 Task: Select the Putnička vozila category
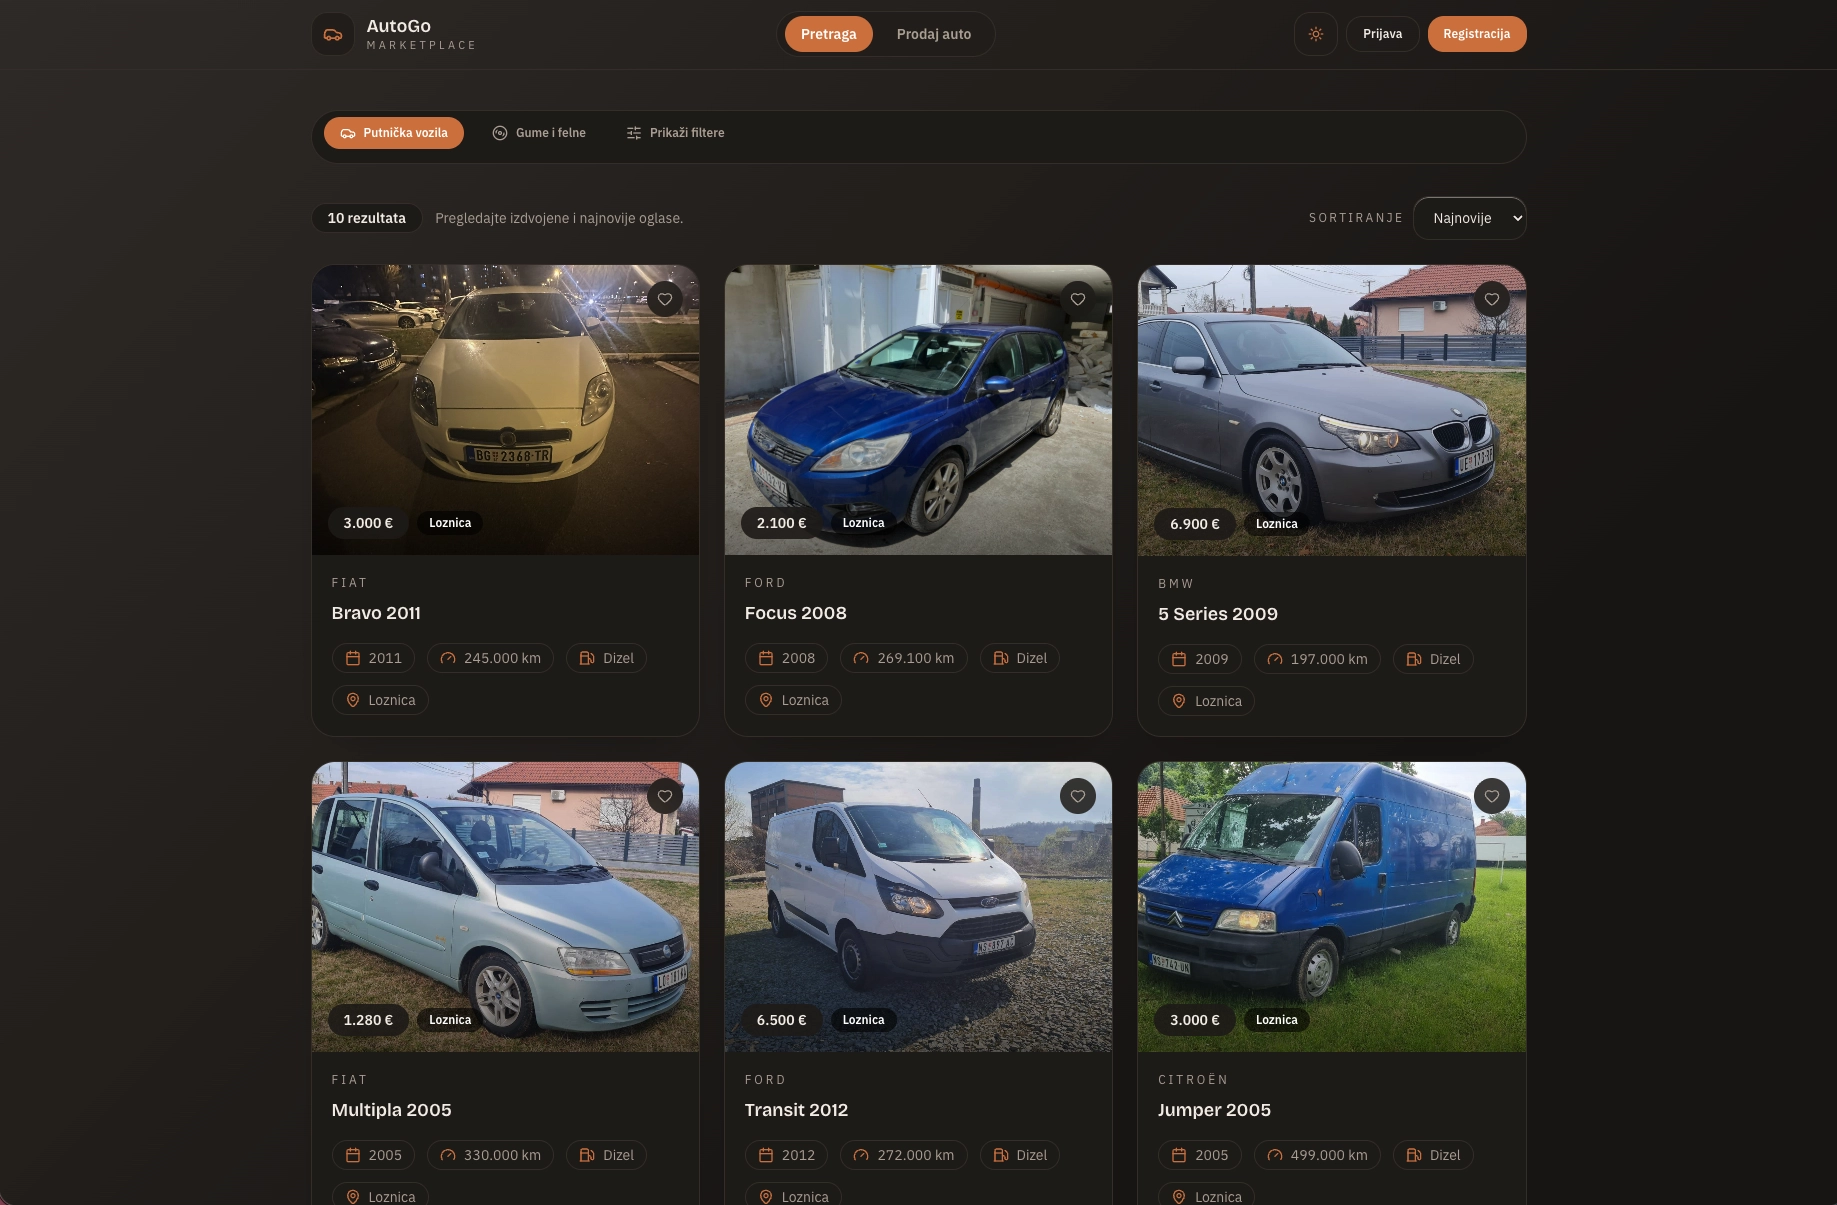(394, 133)
